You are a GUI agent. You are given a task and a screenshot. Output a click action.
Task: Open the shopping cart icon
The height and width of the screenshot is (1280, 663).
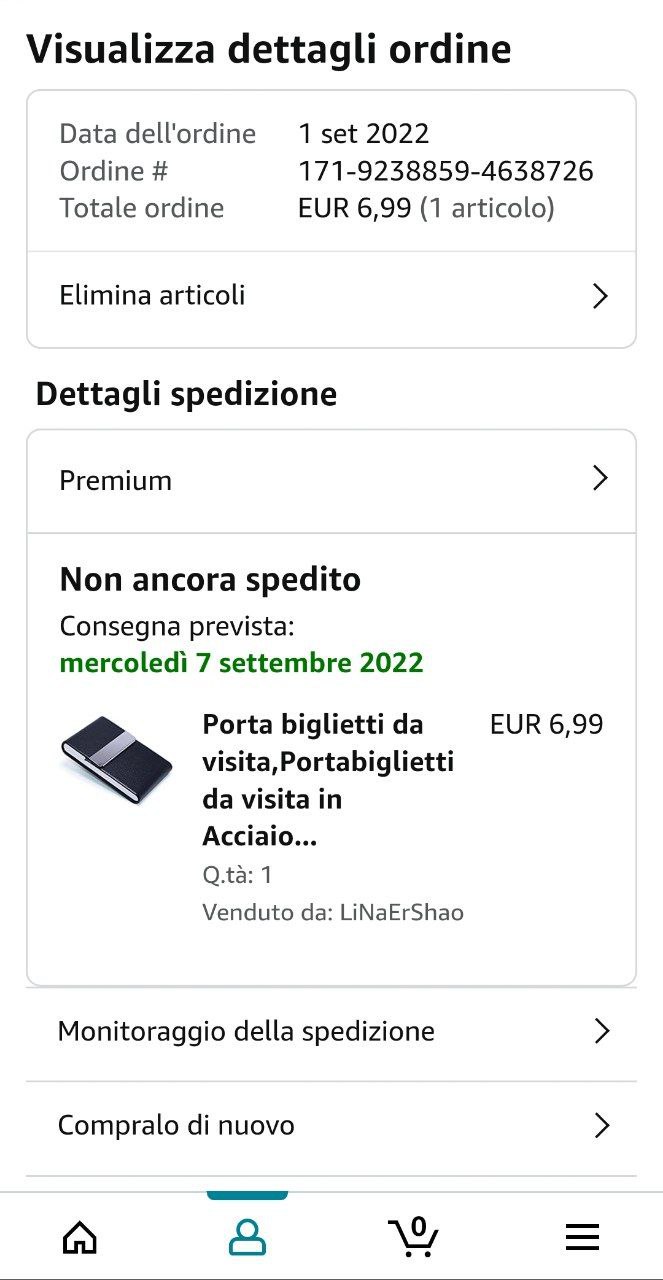click(x=413, y=1237)
